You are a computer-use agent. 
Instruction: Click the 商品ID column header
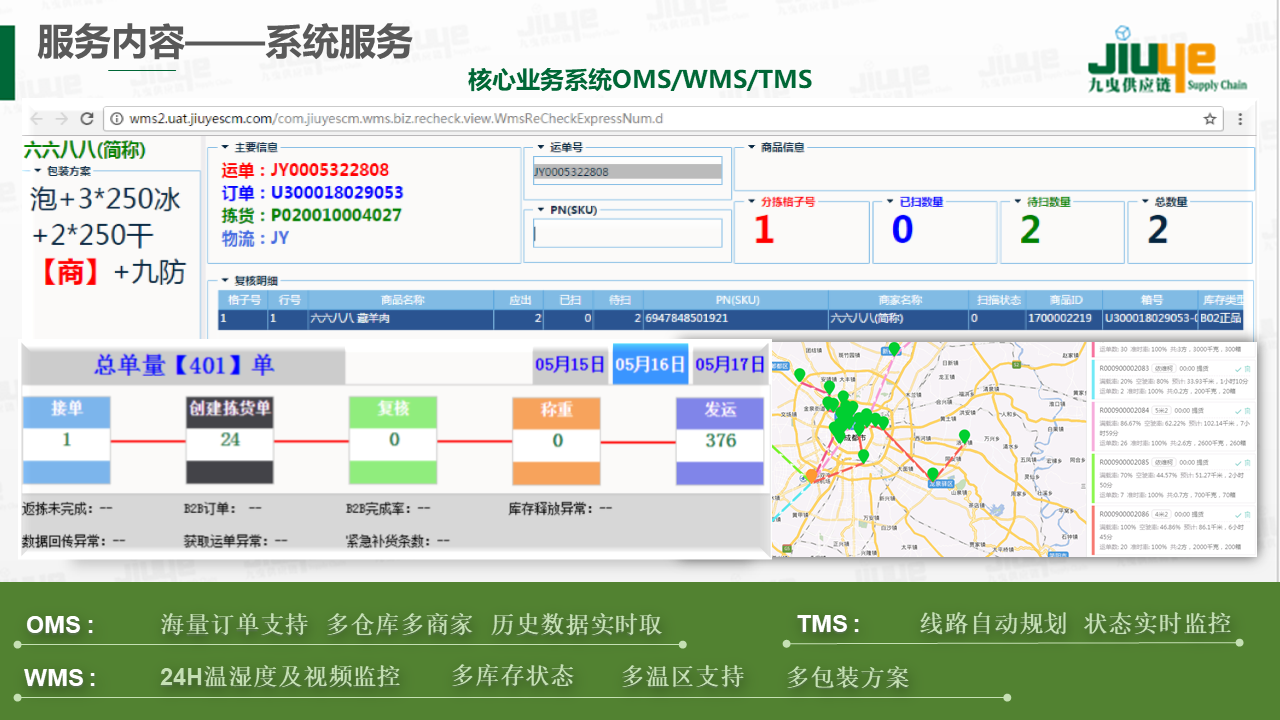1063,300
